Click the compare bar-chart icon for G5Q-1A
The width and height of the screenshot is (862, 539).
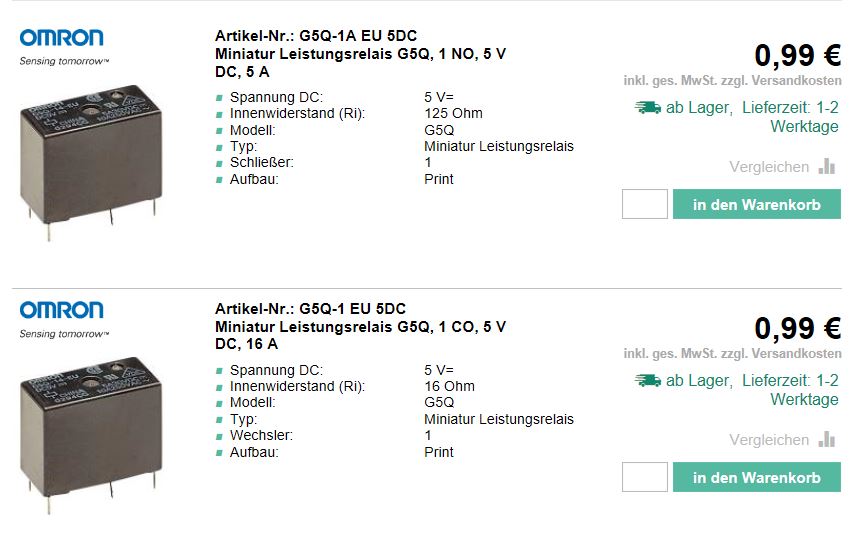(x=826, y=167)
